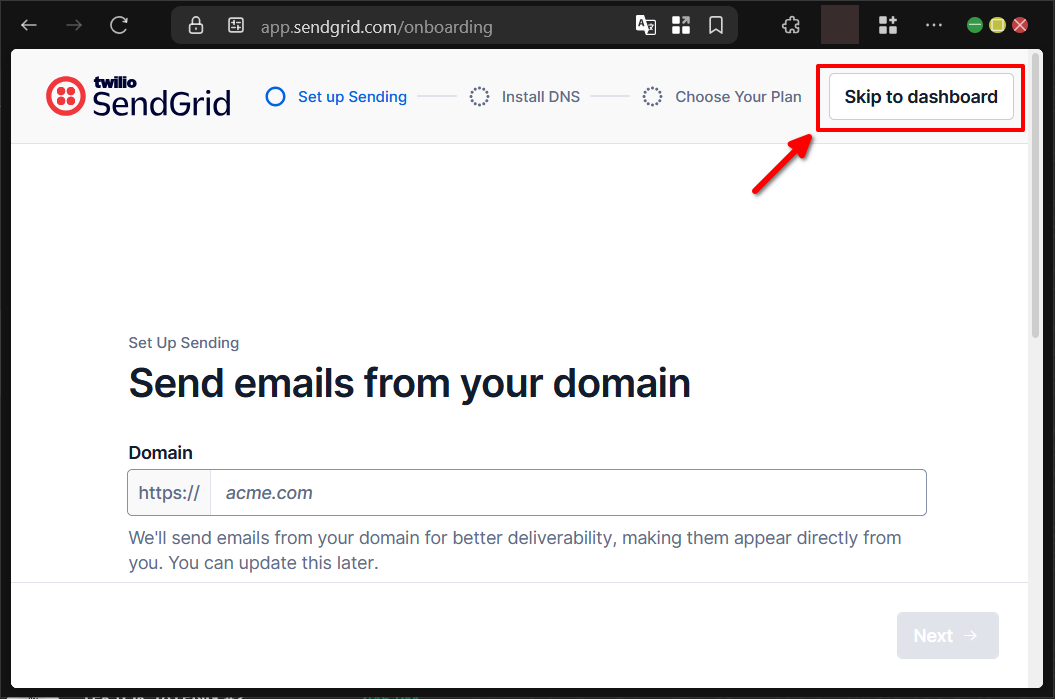This screenshot has height=699, width=1055.
Task: Click the site security lock icon
Action: pyautogui.click(x=195, y=24)
